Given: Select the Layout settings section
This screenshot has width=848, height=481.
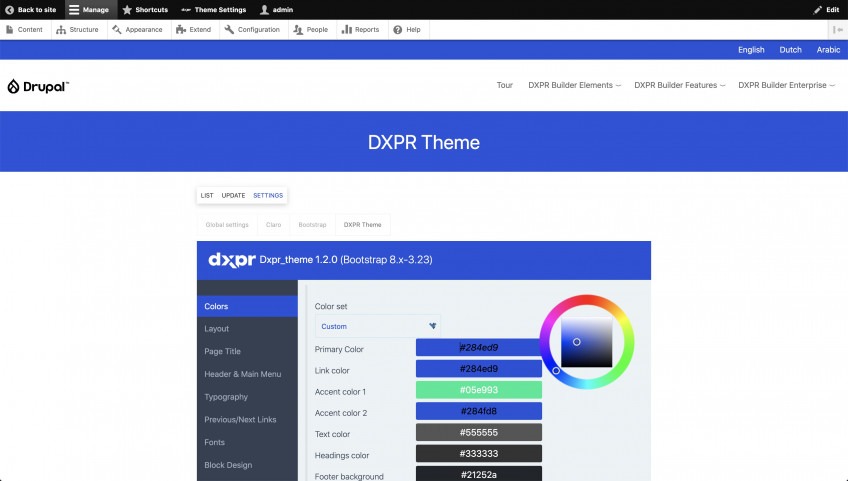Looking at the screenshot, I should [x=247, y=328].
